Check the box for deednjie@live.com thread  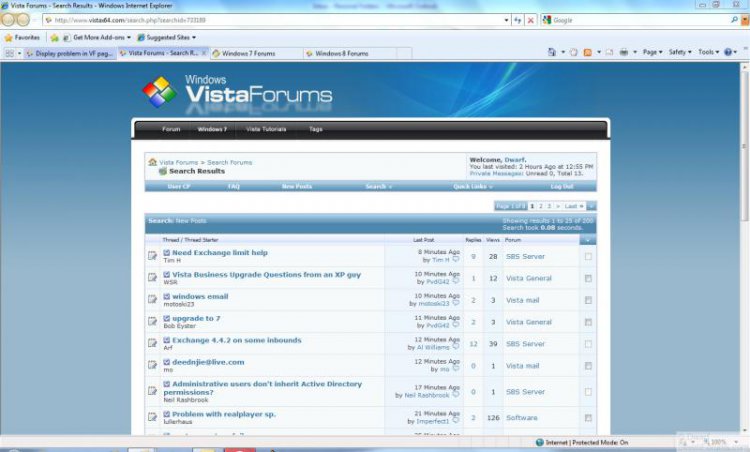point(588,366)
